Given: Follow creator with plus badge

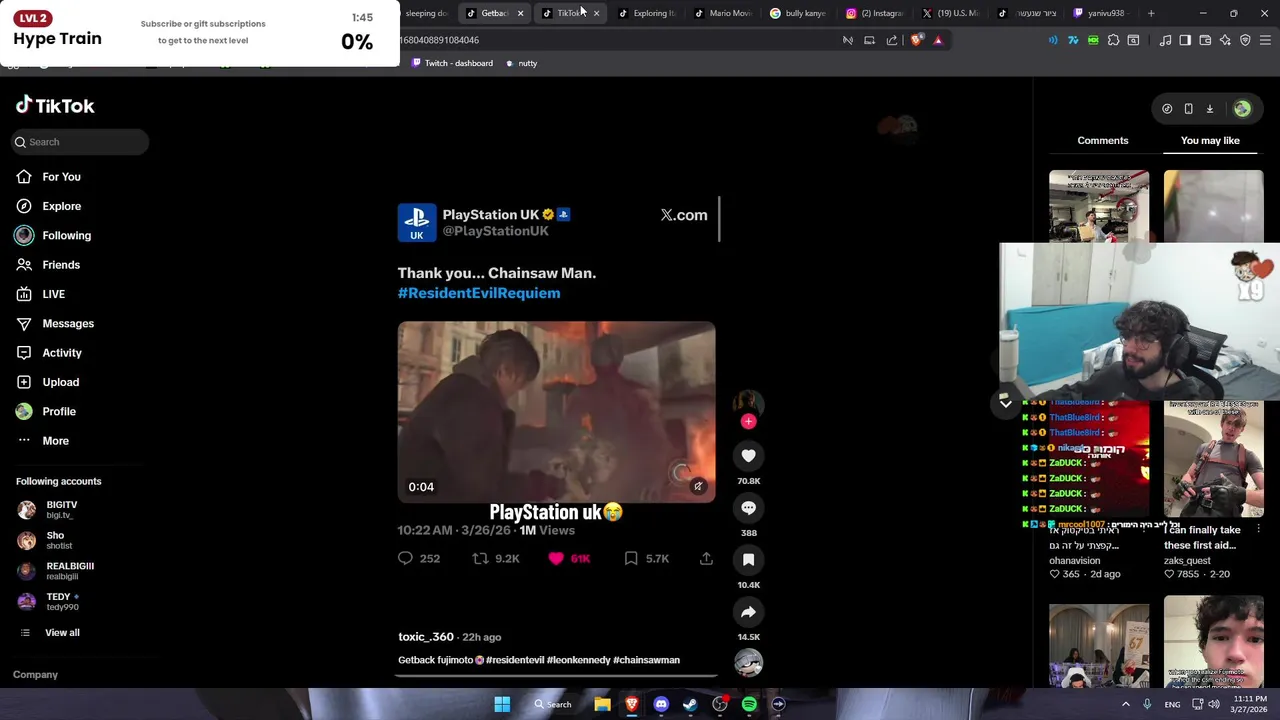Looking at the screenshot, I should pos(748,421).
